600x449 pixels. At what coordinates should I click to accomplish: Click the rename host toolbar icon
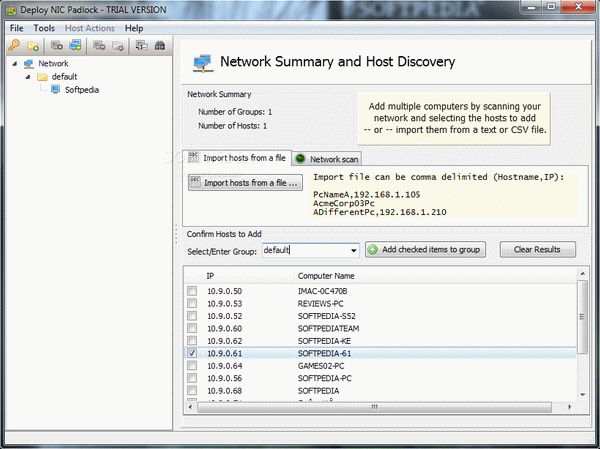(141, 46)
